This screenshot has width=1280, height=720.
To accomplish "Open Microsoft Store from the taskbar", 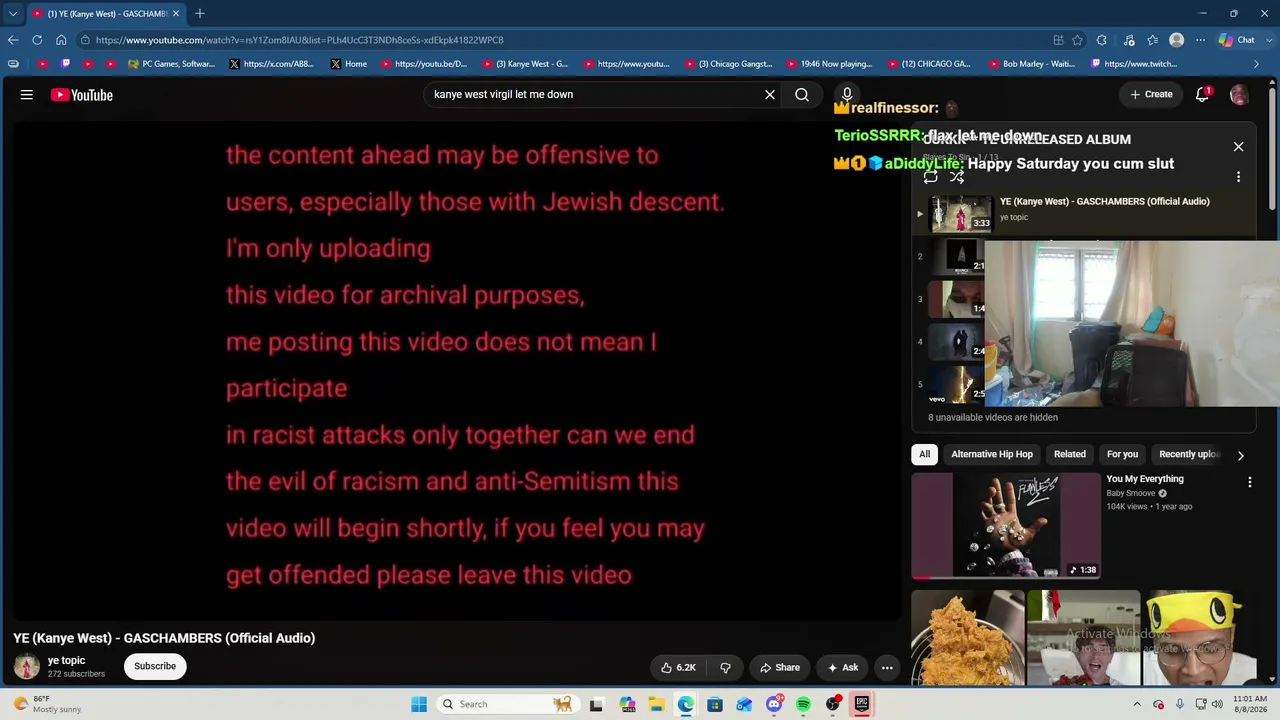I will click(x=715, y=704).
